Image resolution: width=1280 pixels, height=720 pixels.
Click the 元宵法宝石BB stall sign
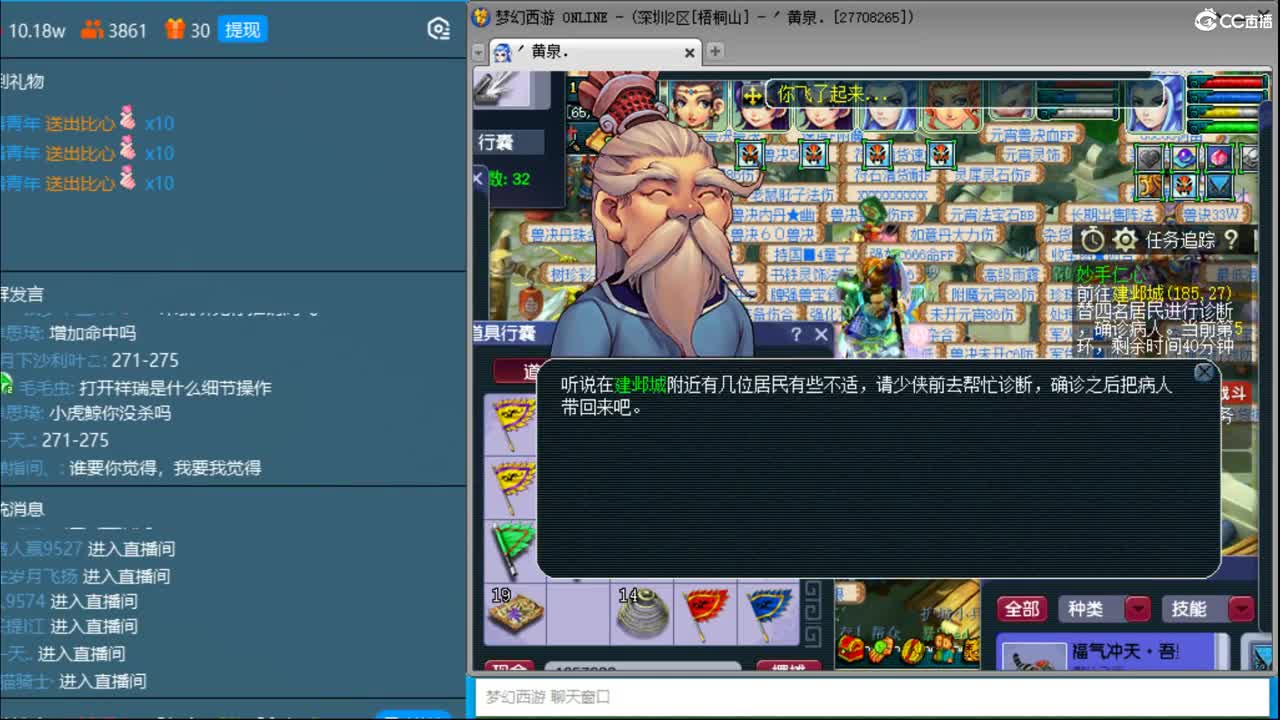tap(992, 215)
